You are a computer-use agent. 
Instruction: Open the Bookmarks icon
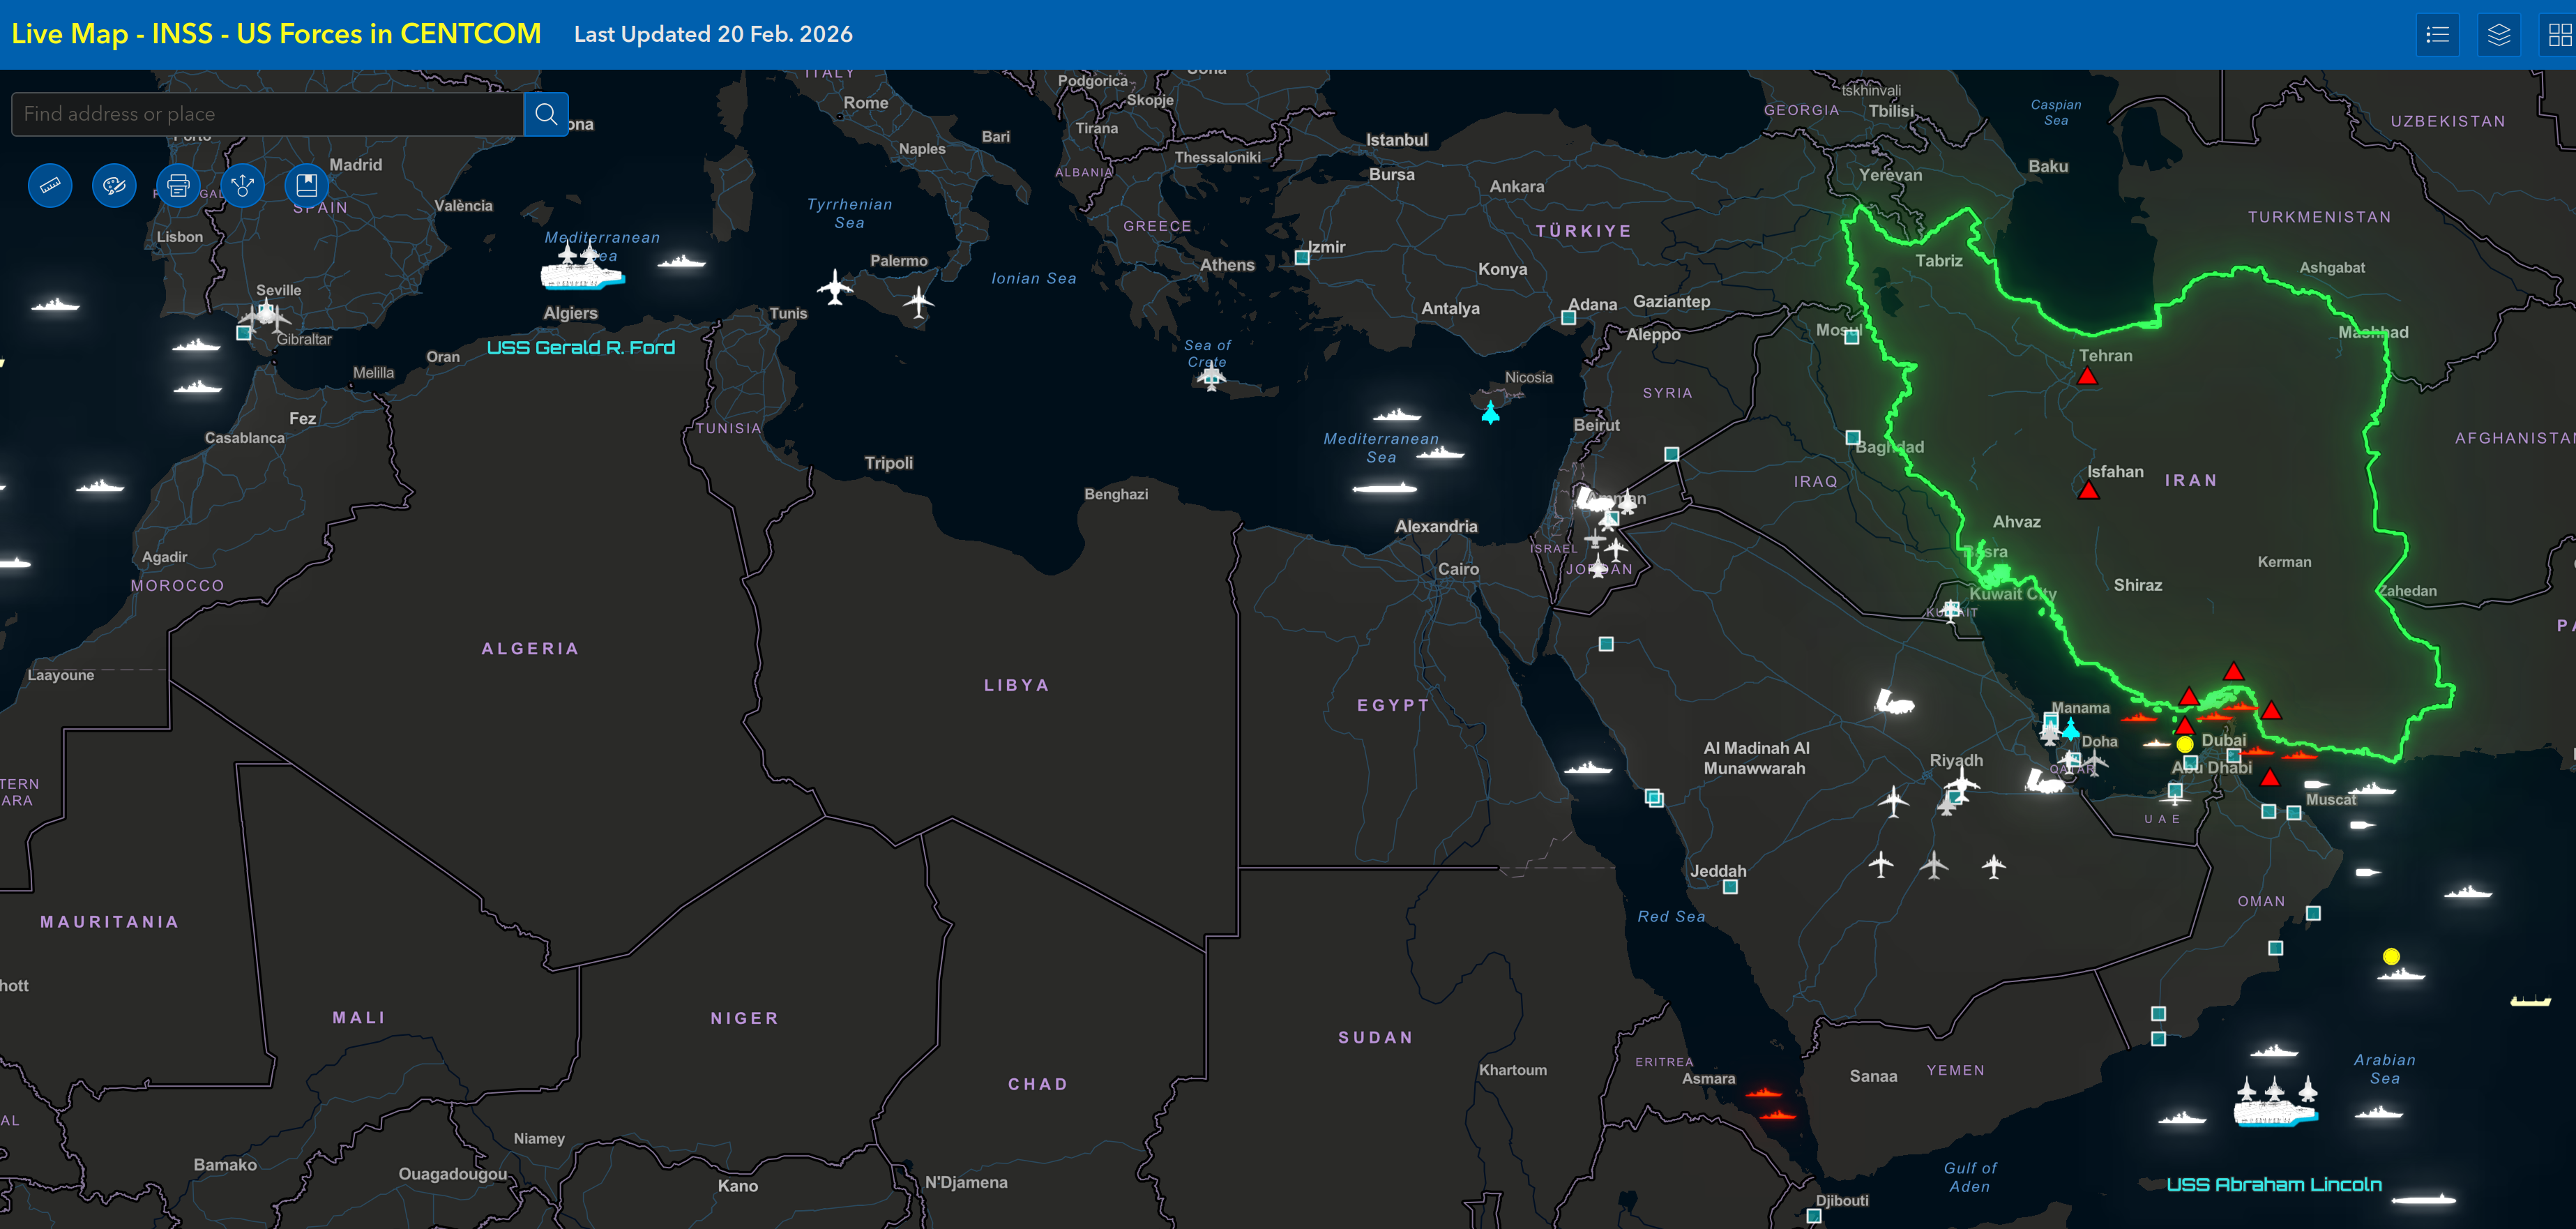[x=306, y=185]
